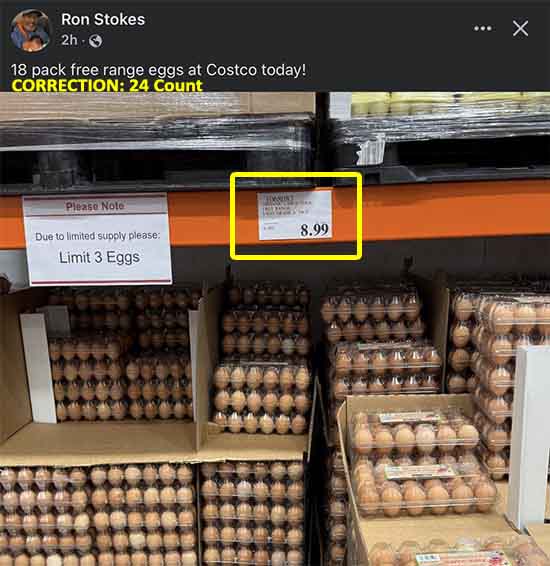
Task: Click the white cardboard divider at far right
Action: [x=530, y=435]
